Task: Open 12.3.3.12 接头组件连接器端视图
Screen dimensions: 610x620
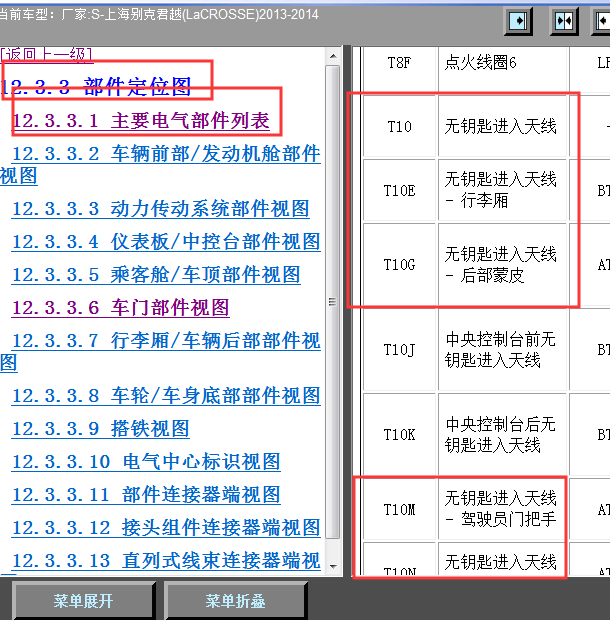Action: point(166,527)
